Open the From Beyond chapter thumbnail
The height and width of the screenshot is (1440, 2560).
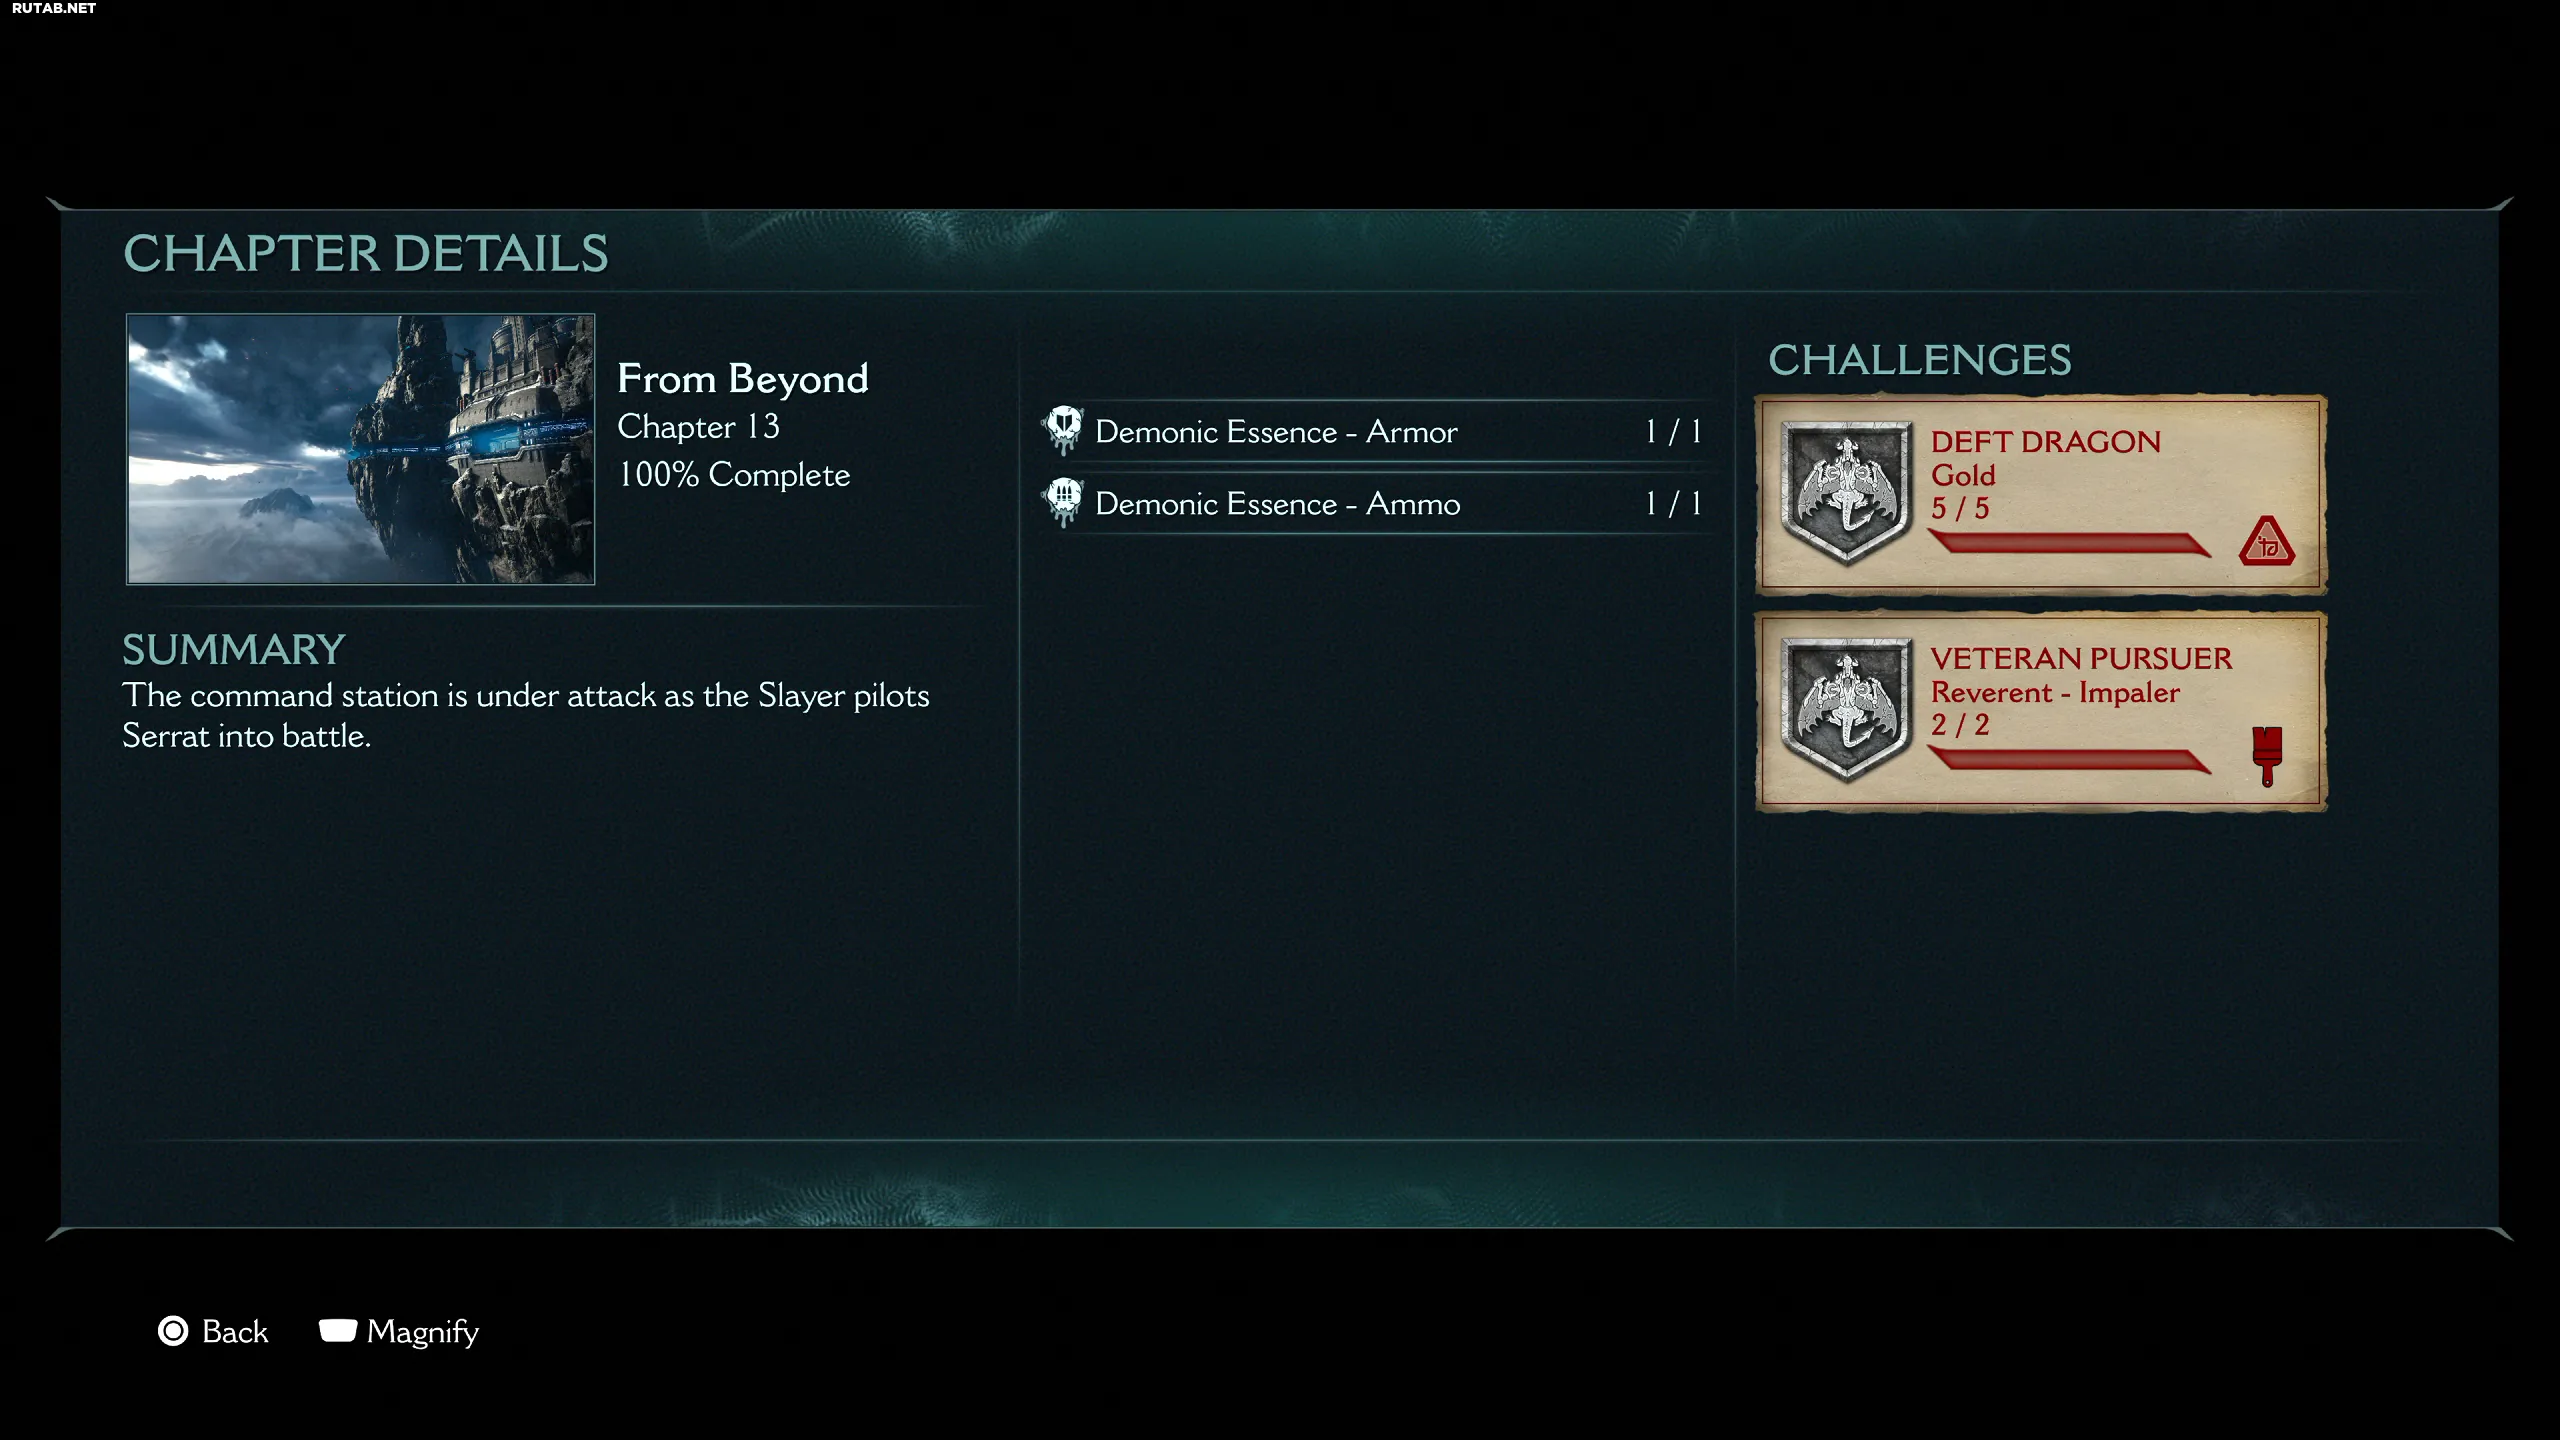[x=361, y=449]
